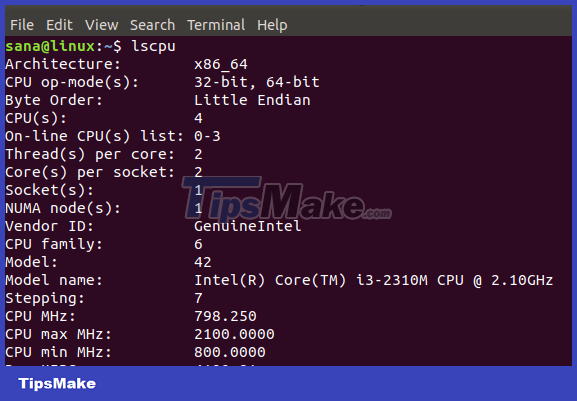
Task: Open the View menu
Action: [101, 25]
